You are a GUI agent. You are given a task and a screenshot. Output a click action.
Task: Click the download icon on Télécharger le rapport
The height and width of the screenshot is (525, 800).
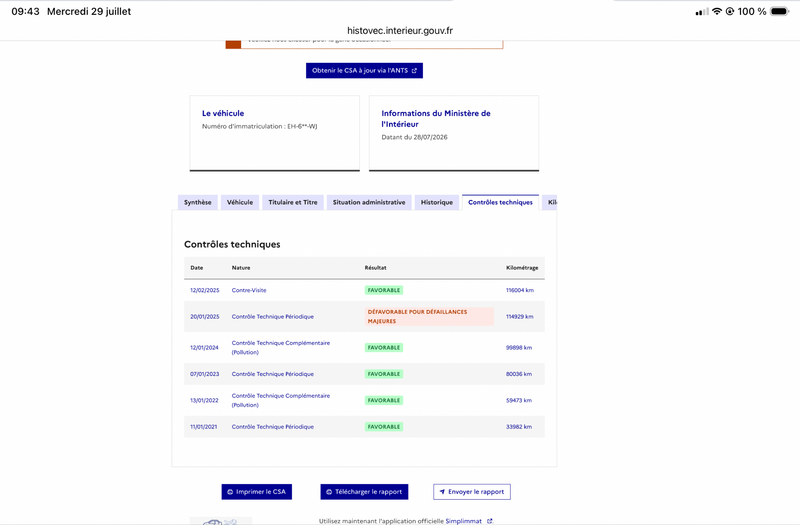pos(329,492)
